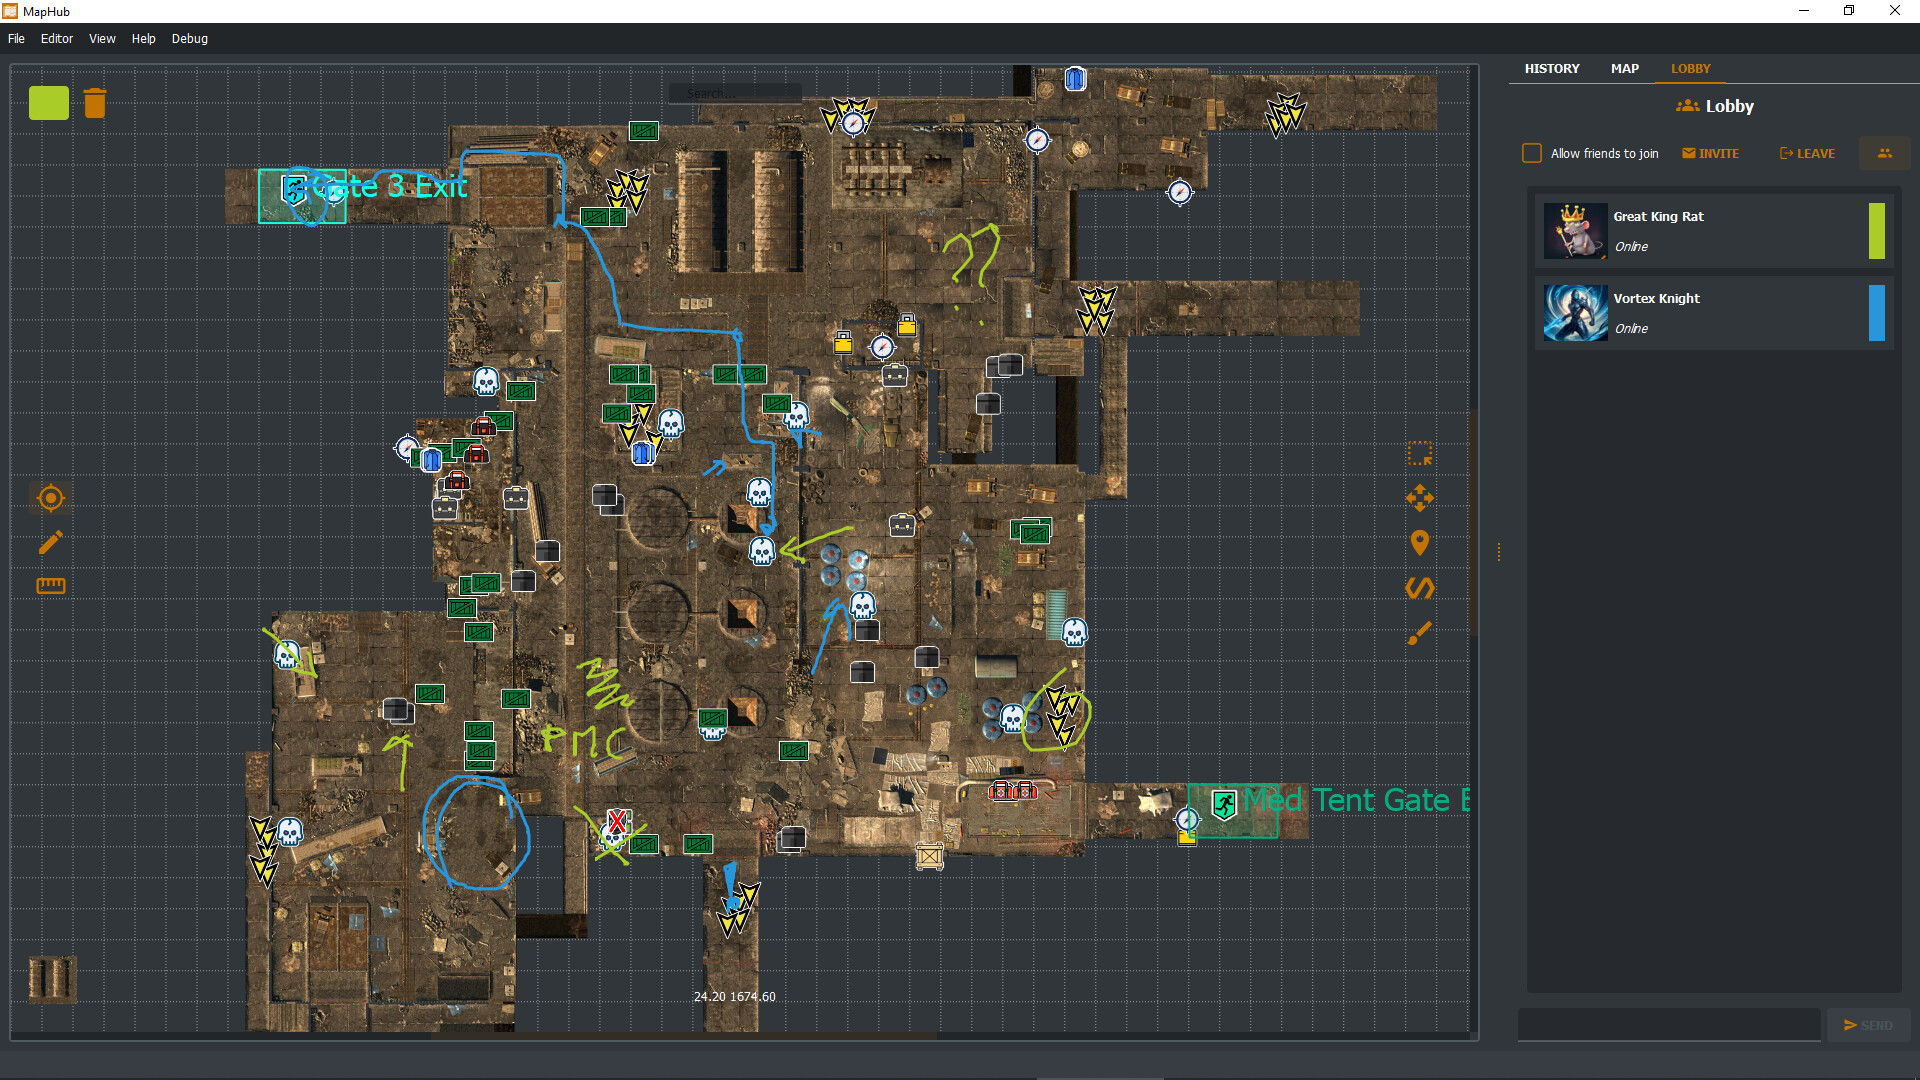1920x1080 pixels.
Task: Select the move tool
Action: [x=1420, y=498]
